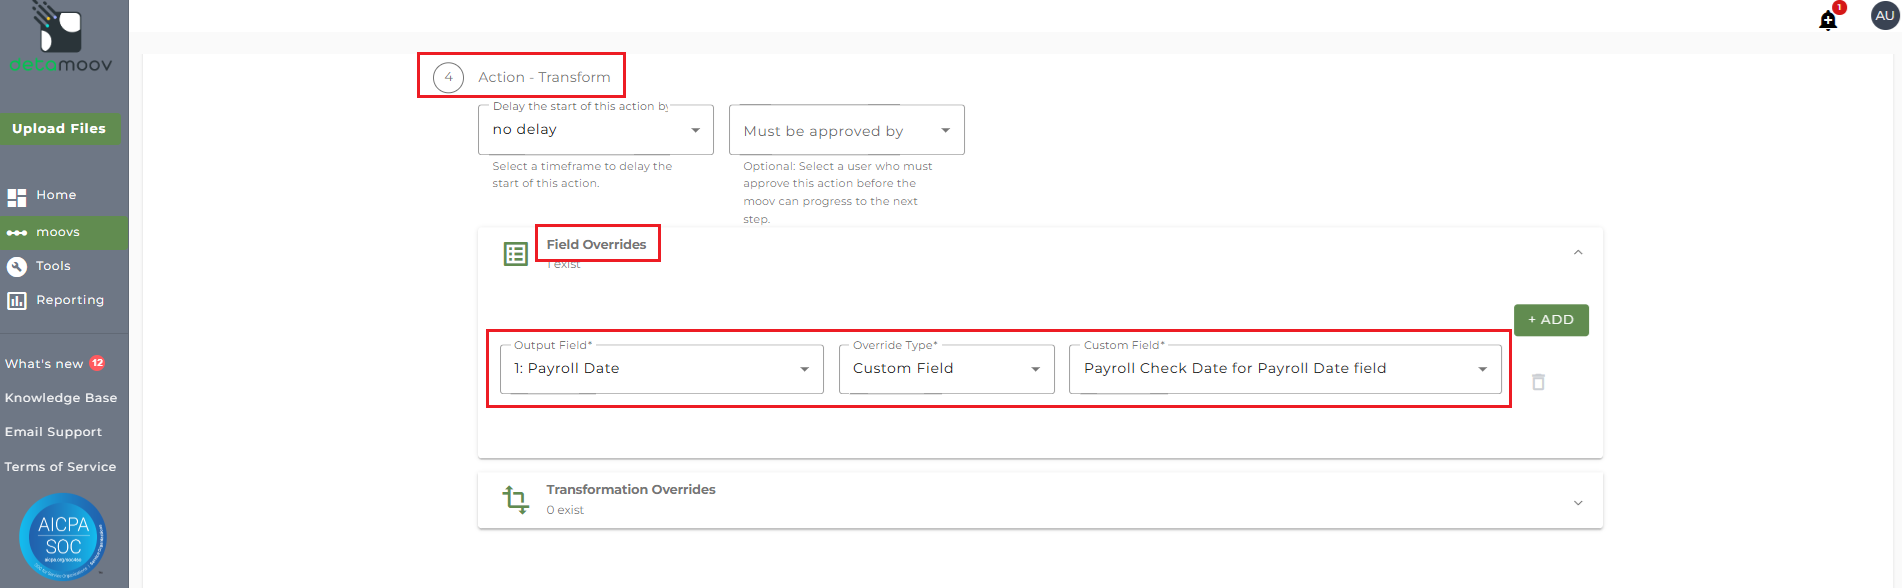1902x588 pixels.
Task: Click the datamoov logo
Action: (x=61, y=40)
